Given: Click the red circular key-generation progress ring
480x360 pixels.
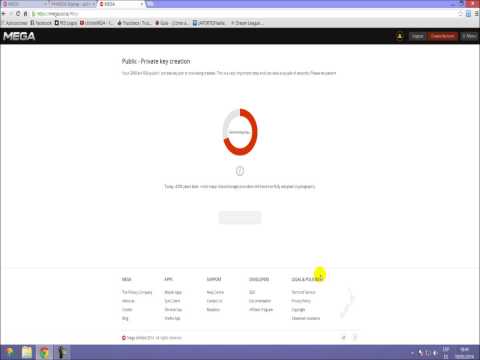Looking at the screenshot, I should click(240, 132).
